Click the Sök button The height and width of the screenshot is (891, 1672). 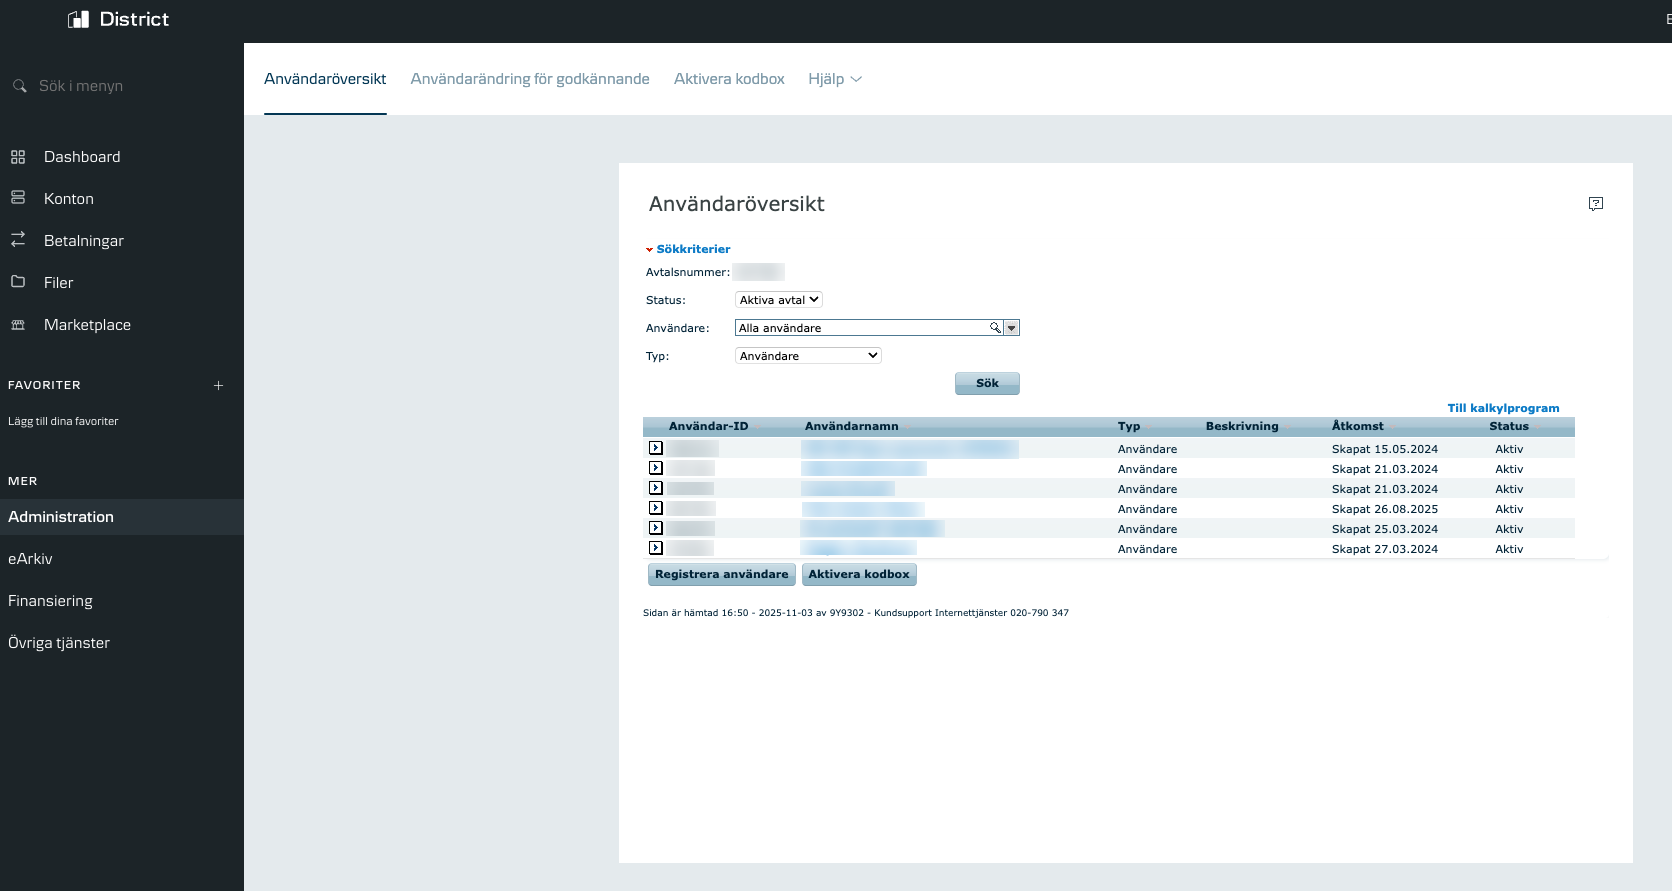tap(987, 383)
